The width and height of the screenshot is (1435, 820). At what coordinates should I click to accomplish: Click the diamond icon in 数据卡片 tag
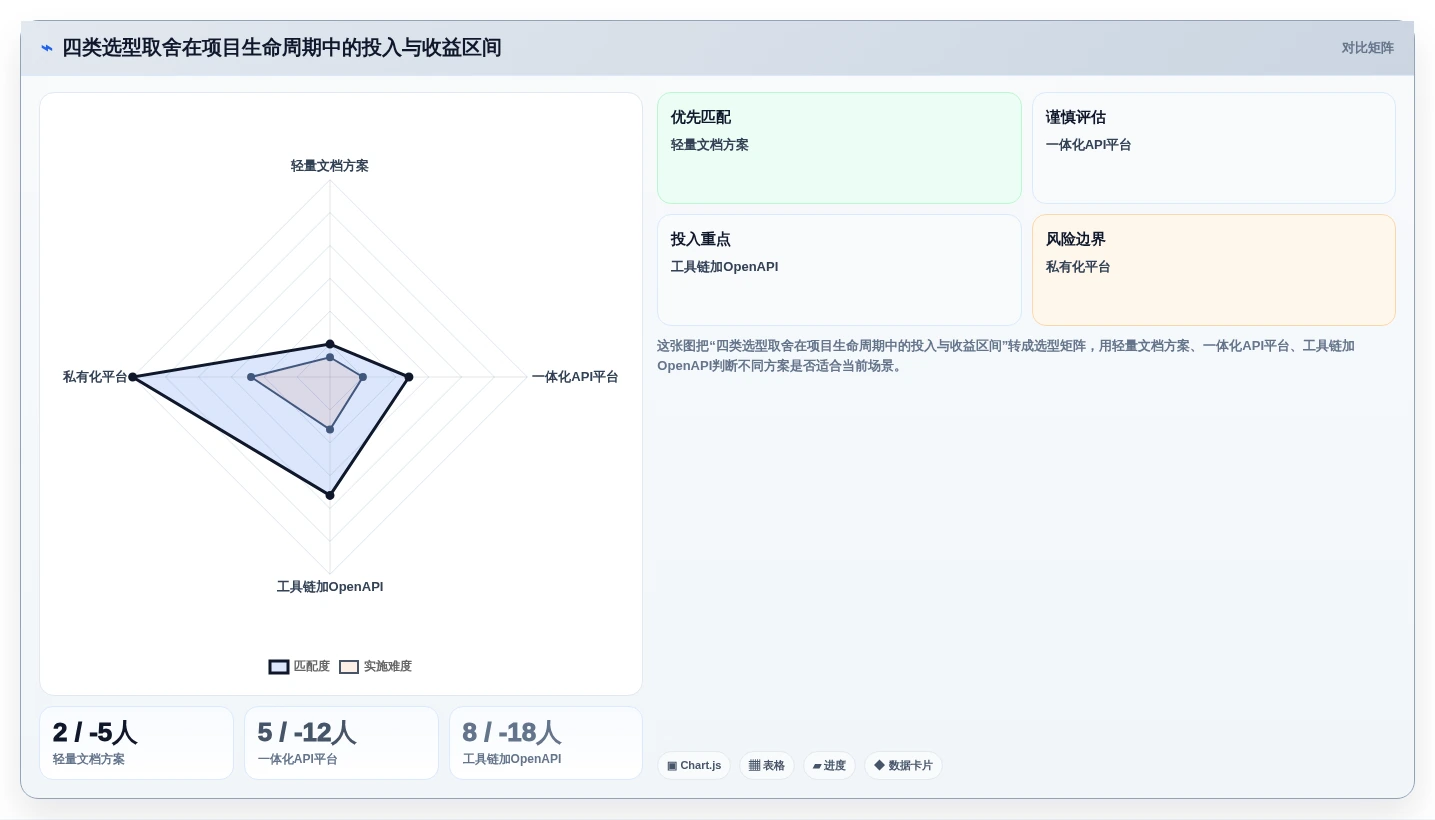[x=879, y=765]
